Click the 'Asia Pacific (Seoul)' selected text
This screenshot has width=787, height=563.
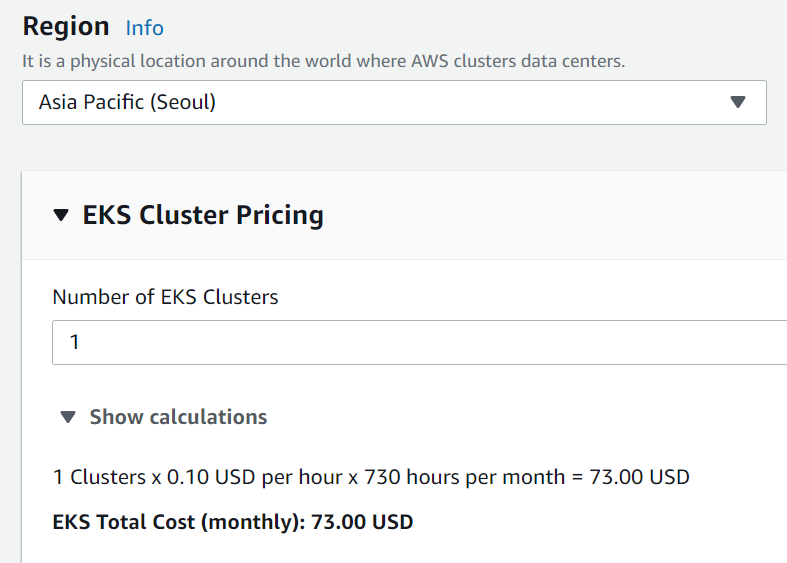click(x=127, y=102)
